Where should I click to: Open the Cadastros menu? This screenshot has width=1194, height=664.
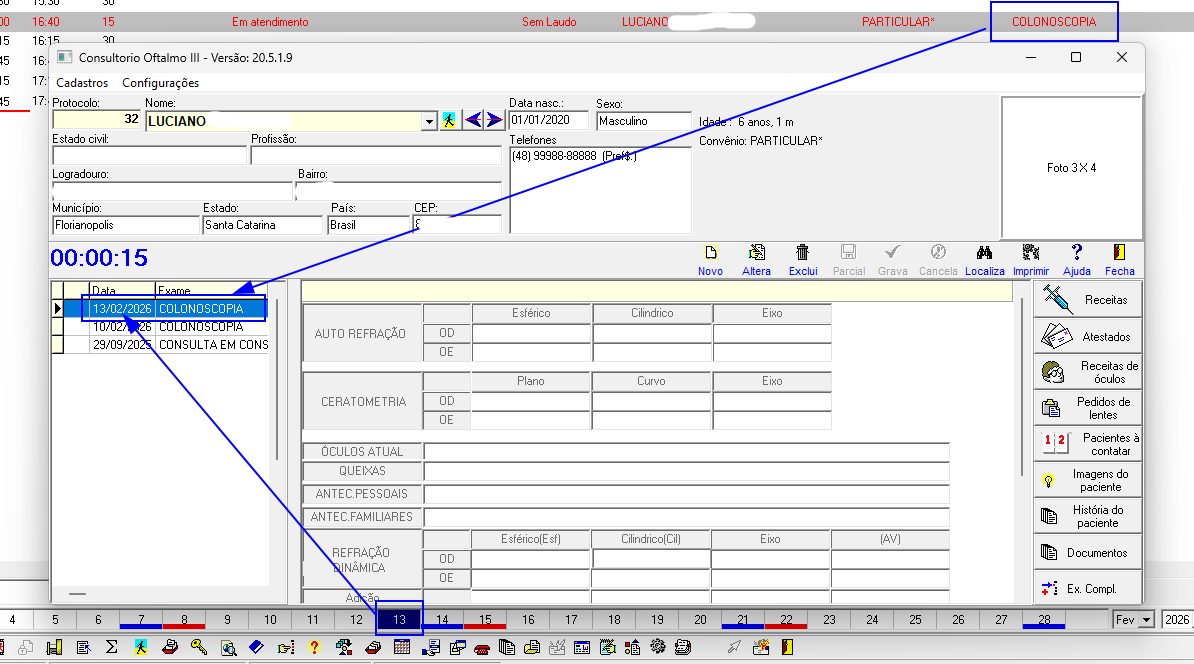point(82,83)
